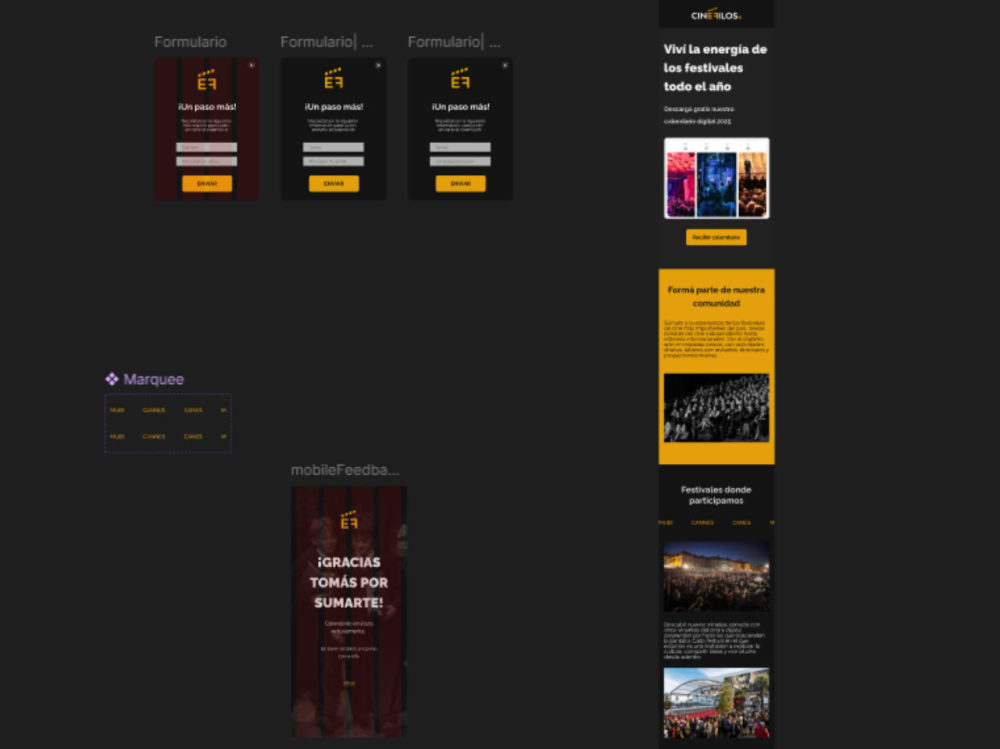Click the ENVIAR button in the rightmost Formulario
Image resolution: width=1000 pixels, height=749 pixels.
(460, 184)
